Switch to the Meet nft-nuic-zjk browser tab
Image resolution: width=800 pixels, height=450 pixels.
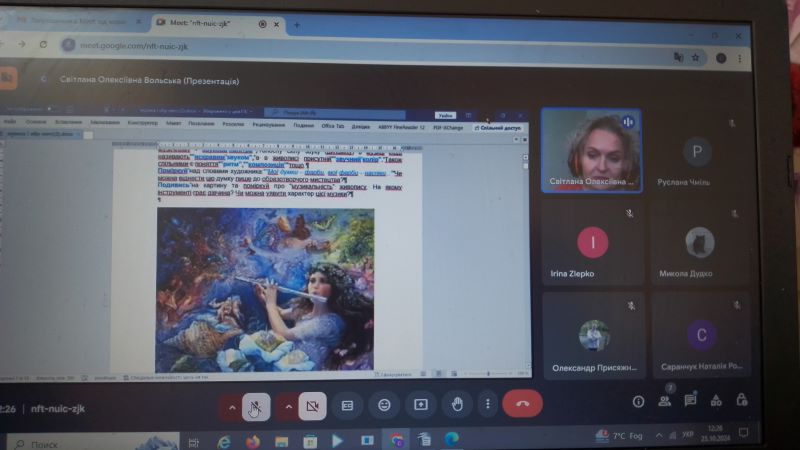pyautogui.click(x=214, y=23)
